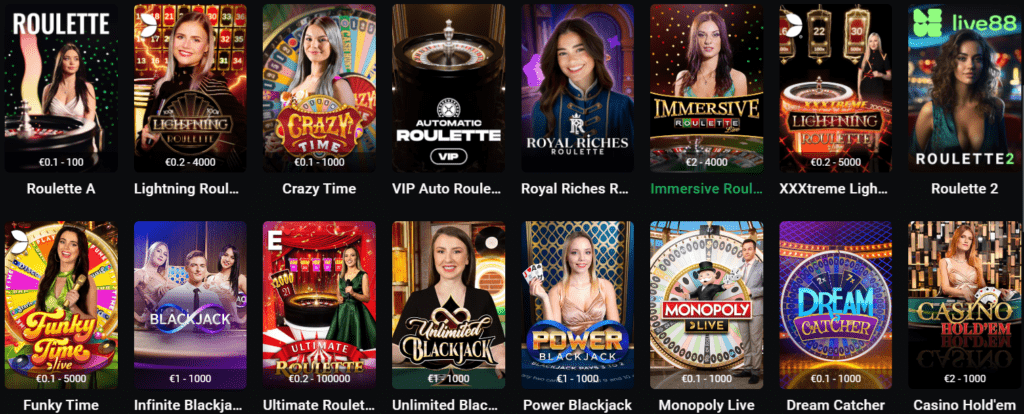Screen dimensions: 1024x414
Task: Open the Crazy Time game thumbnail
Action: [319, 88]
